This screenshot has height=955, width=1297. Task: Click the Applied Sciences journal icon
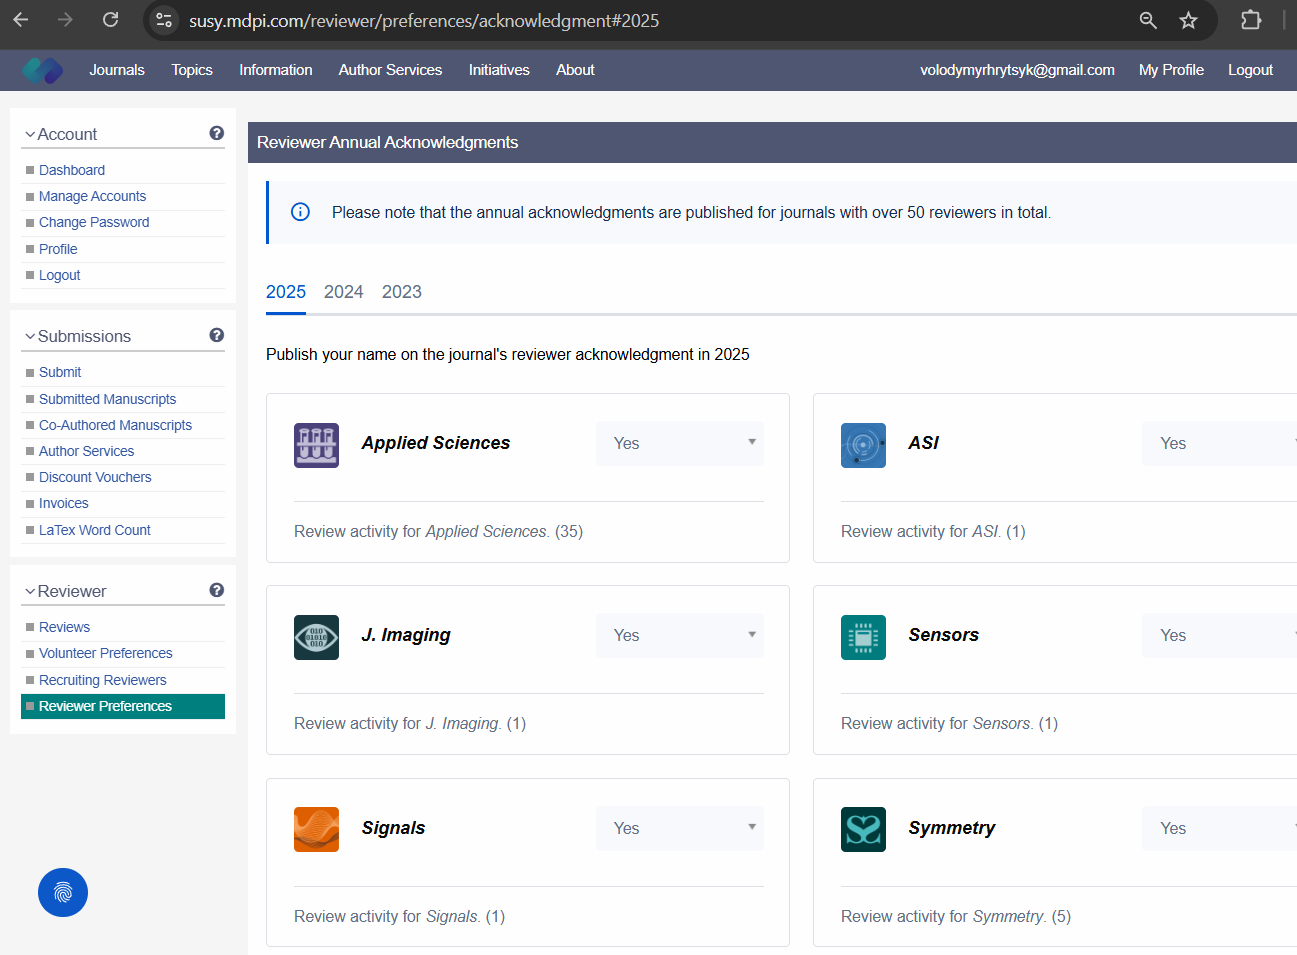coord(316,445)
